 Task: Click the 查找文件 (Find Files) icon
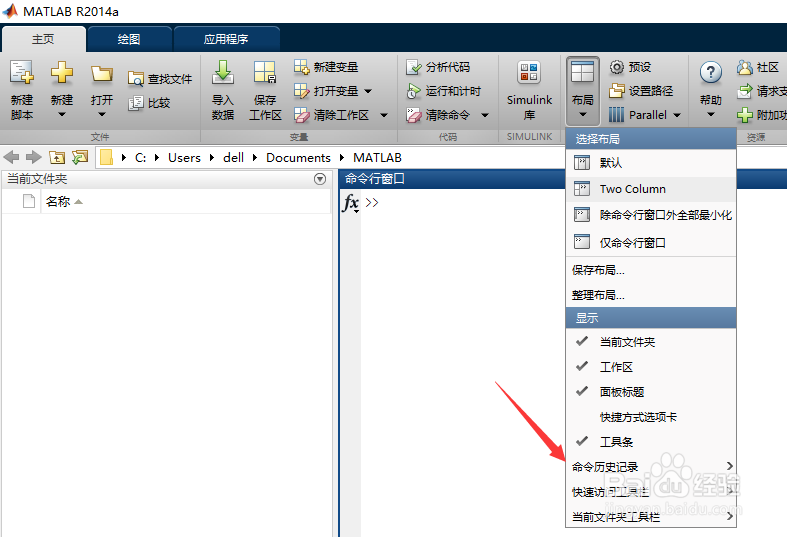tap(136, 79)
